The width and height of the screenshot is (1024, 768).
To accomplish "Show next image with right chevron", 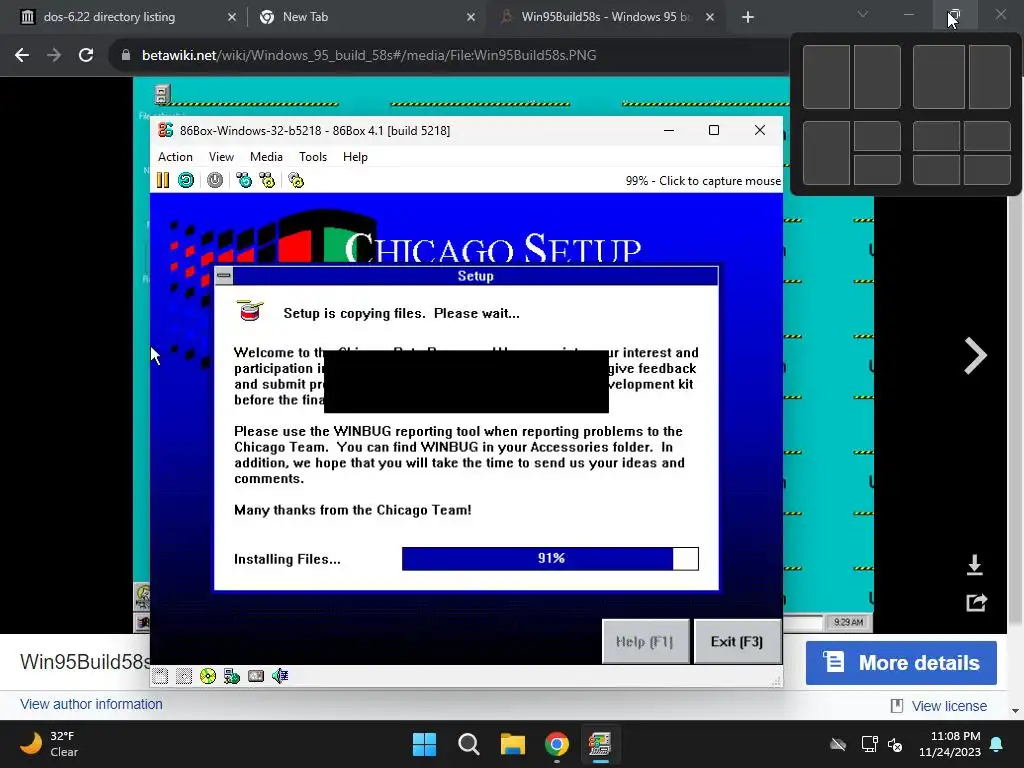I will coord(975,356).
